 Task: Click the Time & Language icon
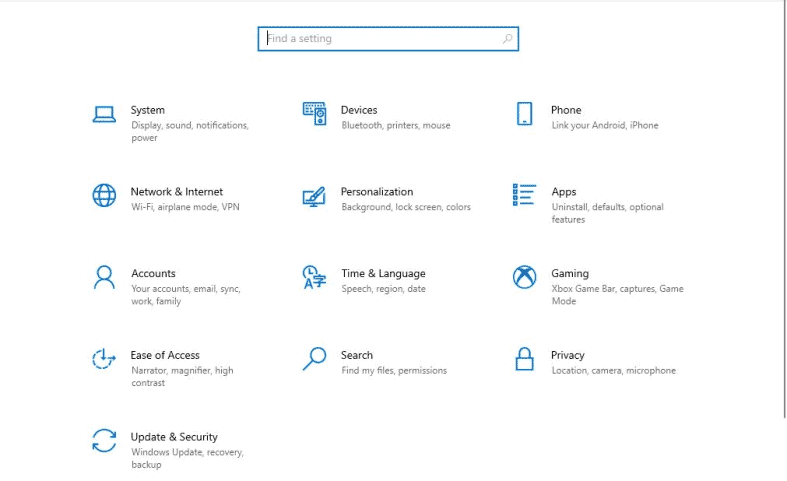[314, 277]
